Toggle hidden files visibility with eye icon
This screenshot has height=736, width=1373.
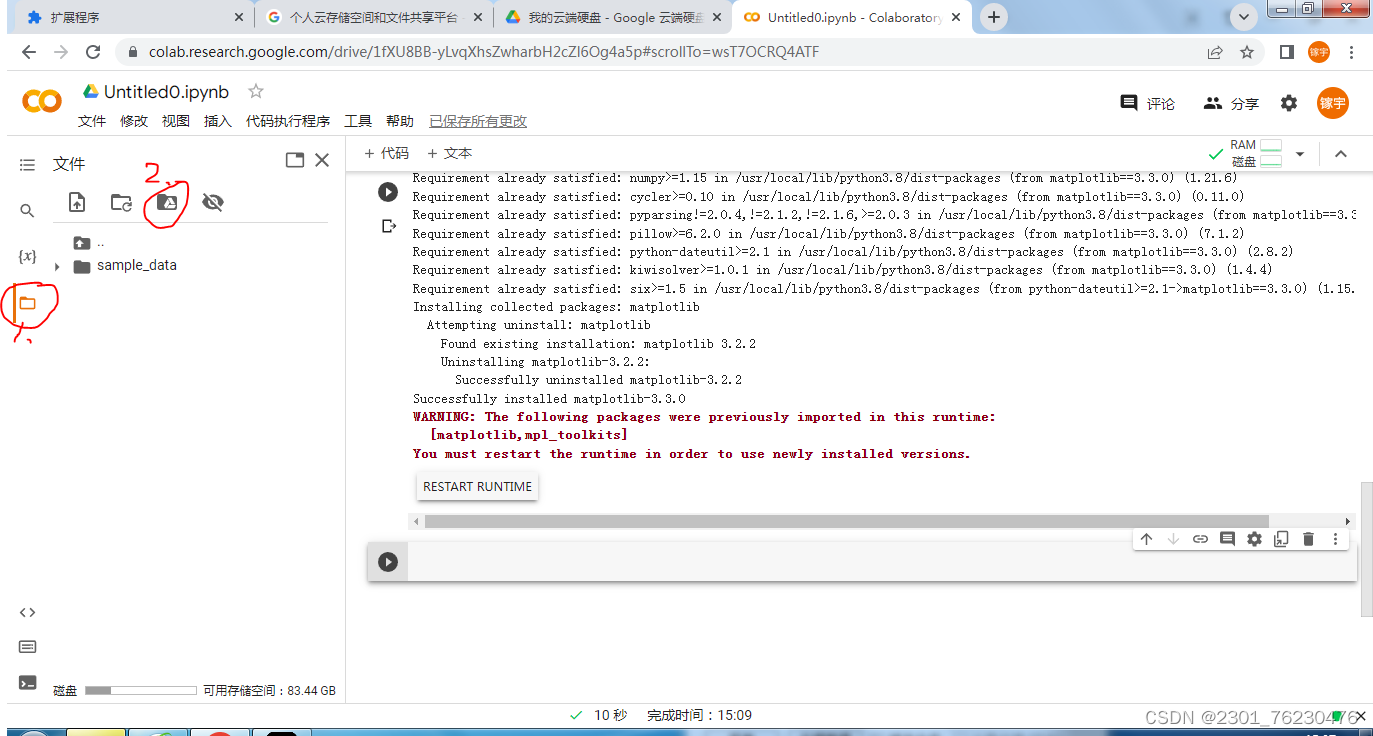(x=213, y=201)
